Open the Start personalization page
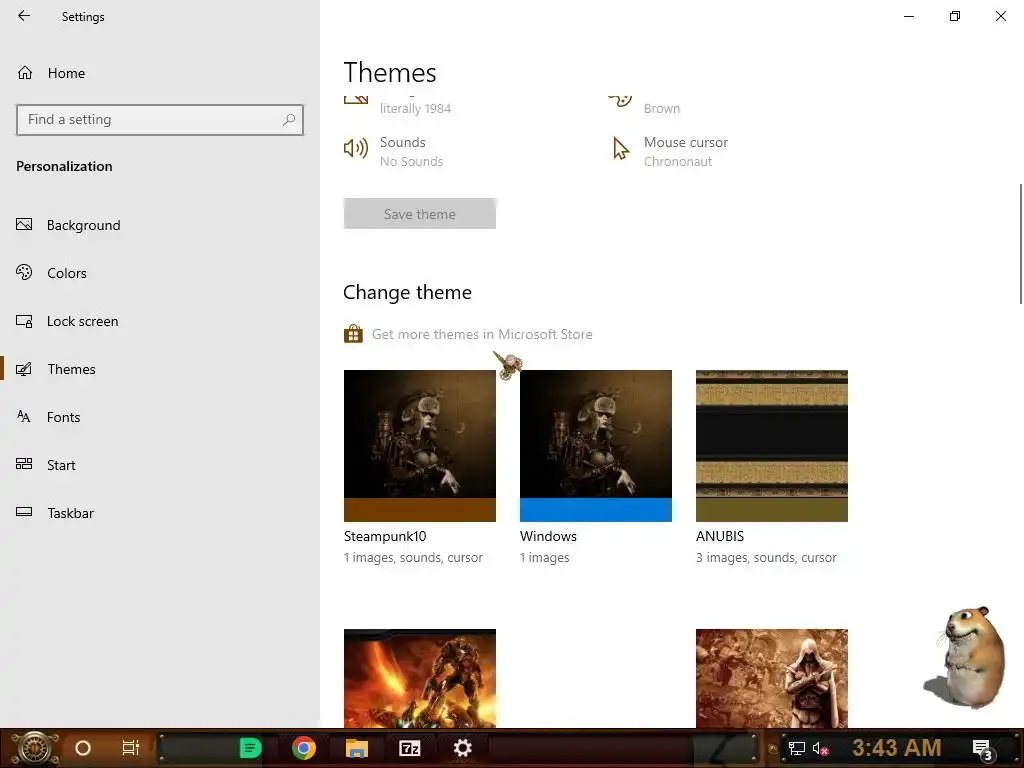Screen dimensions: 1024x768 pyautogui.click(x=61, y=465)
